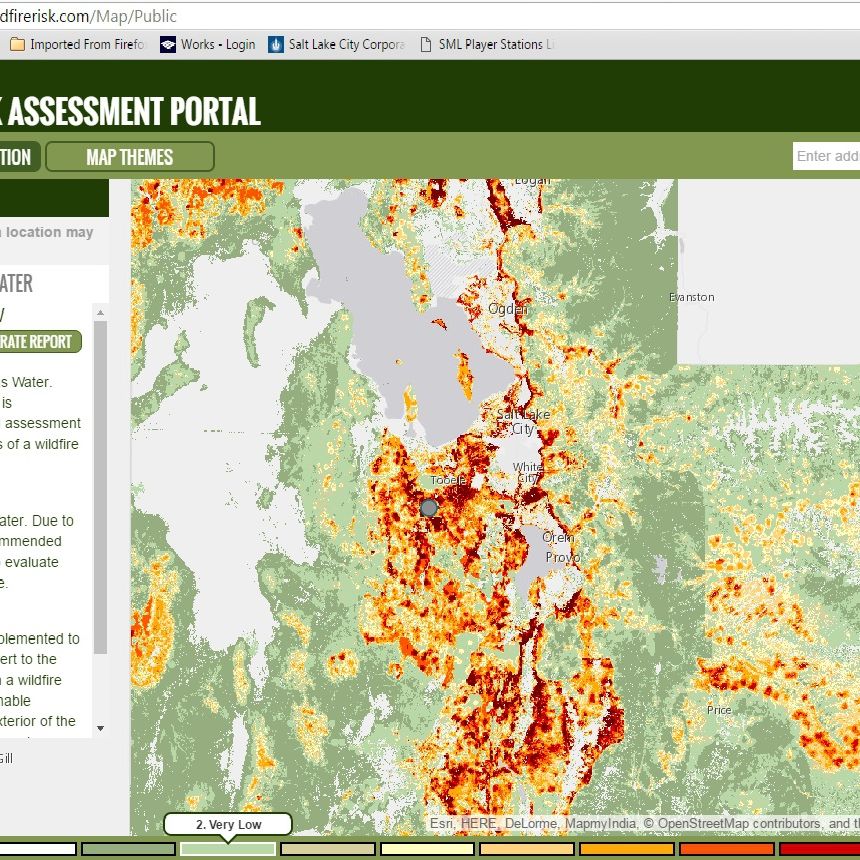860x860 pixels.
Task: Click the address search input field
Action: (x=827, y=156)
